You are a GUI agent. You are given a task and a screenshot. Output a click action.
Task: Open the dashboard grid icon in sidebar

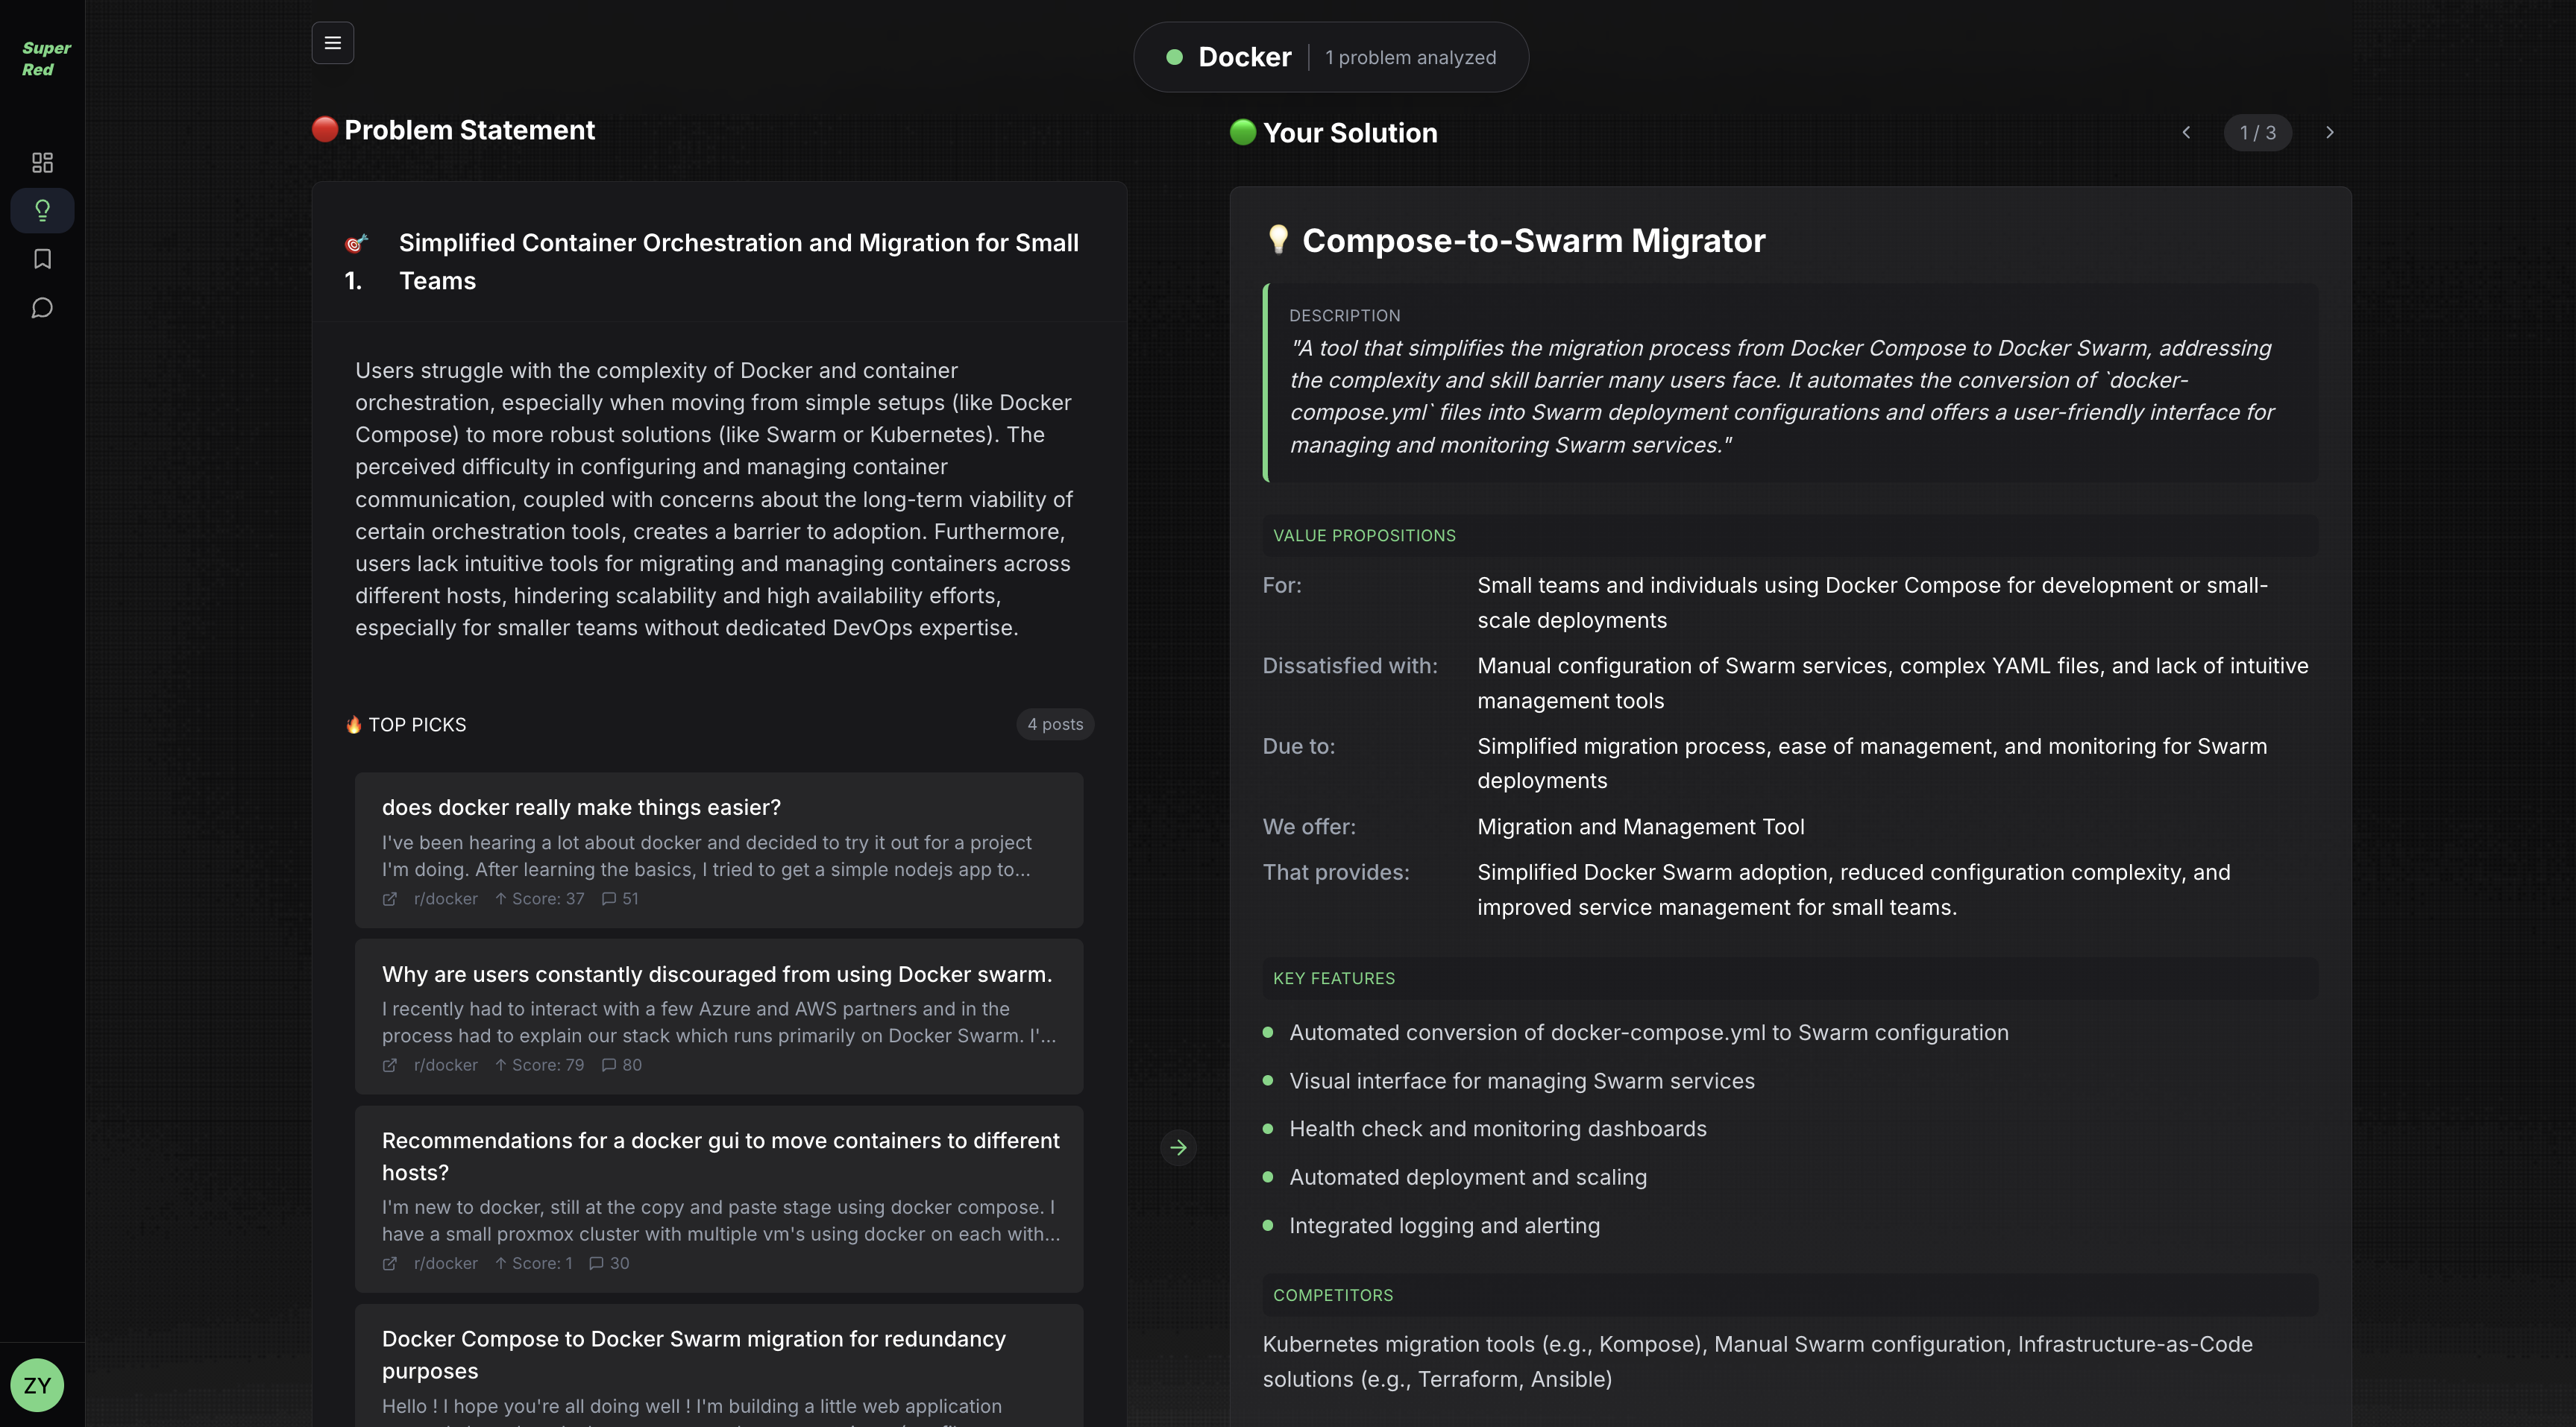42,162
